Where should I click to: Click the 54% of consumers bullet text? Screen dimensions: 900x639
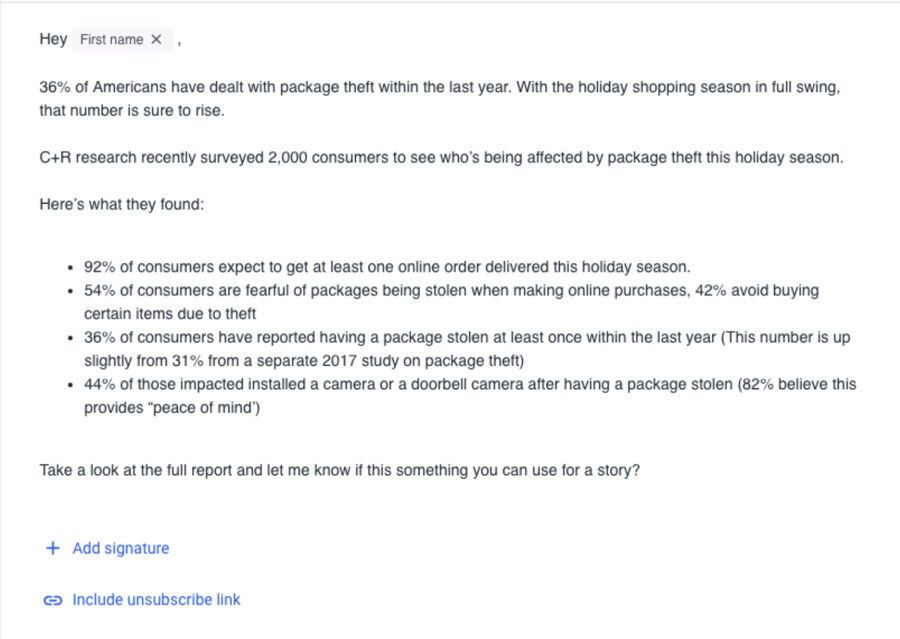point(452,302)
